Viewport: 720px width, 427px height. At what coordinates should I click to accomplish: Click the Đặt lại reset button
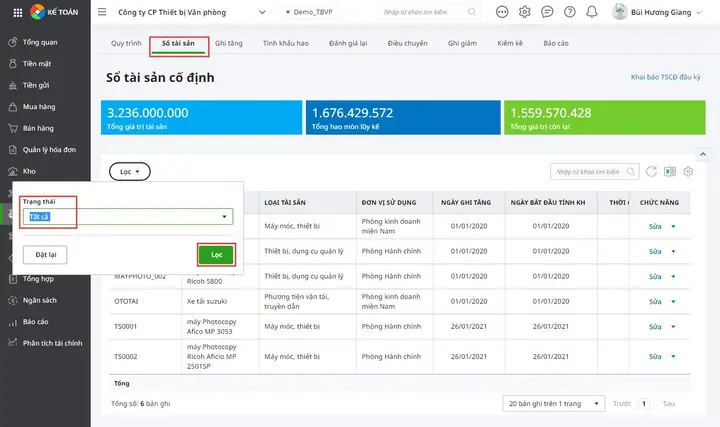45,255
